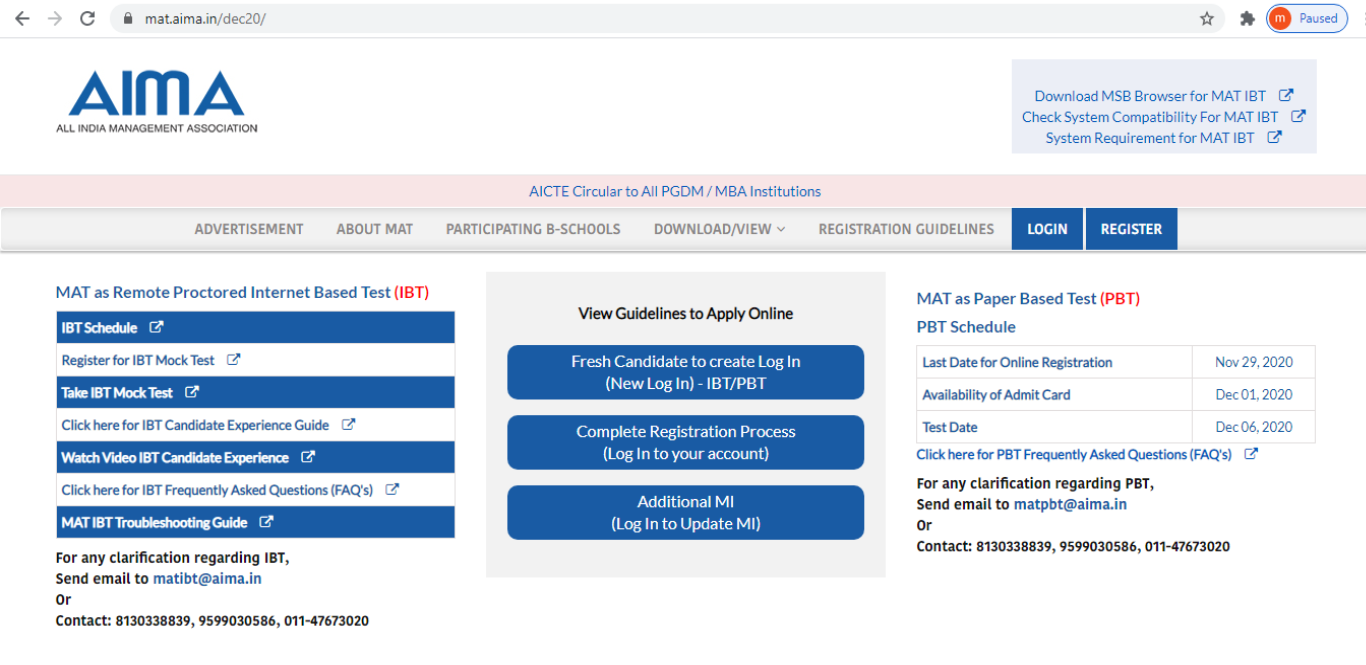This screenshot has height=665, width=1366.
Task: Open the AICTE Circular to All PGDM/MBA Institutions link
Action: click(675, 191)
